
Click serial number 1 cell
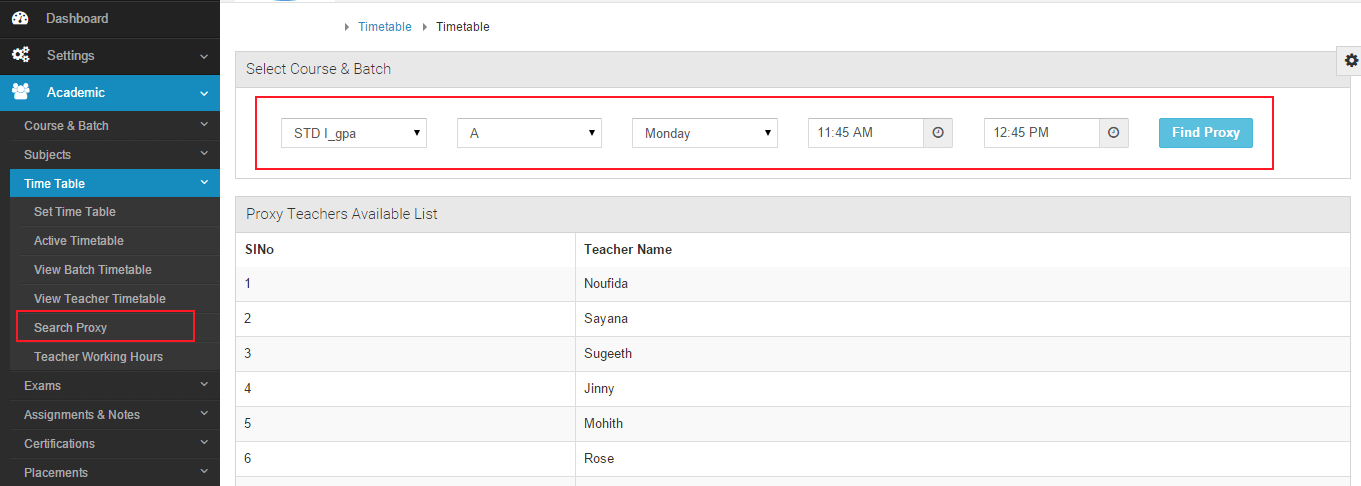point(406,284)
